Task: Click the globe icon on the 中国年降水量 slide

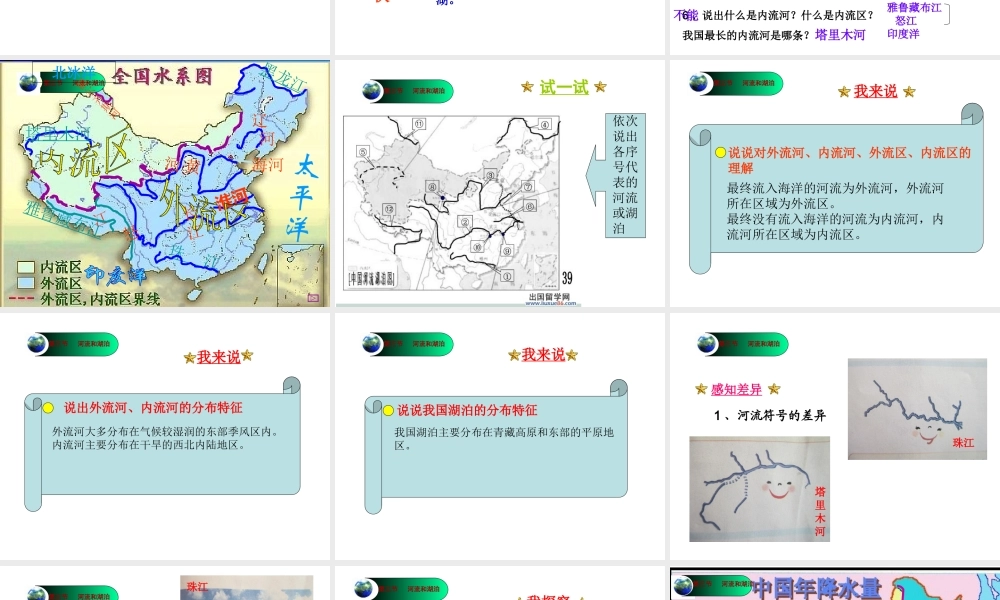Action: 683,585
